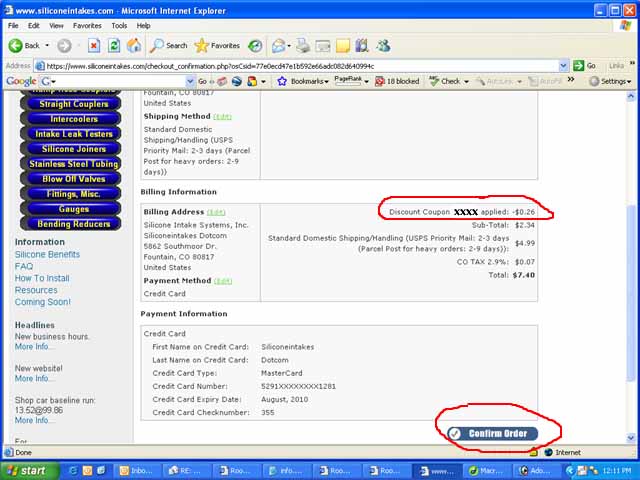Open the Silicone Benefits link
This screenshot has height=480, width=640.
click(47, 254)
